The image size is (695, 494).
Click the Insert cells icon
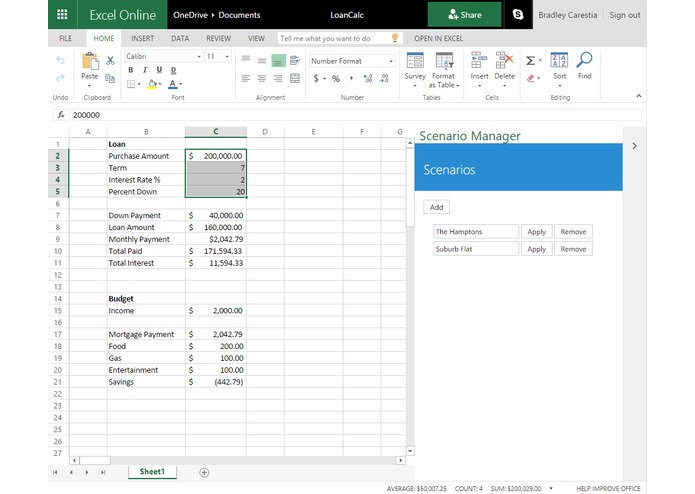click(x=479, y=60)
